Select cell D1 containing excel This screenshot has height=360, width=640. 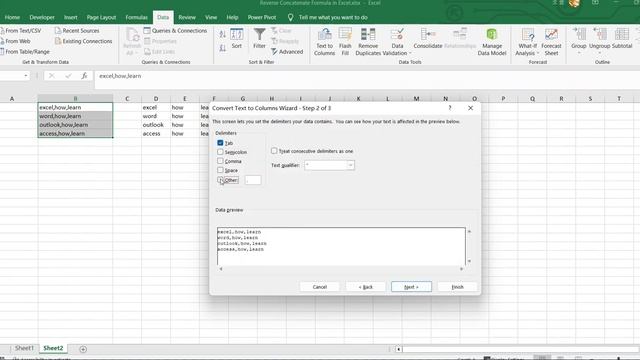click(156, 107)
